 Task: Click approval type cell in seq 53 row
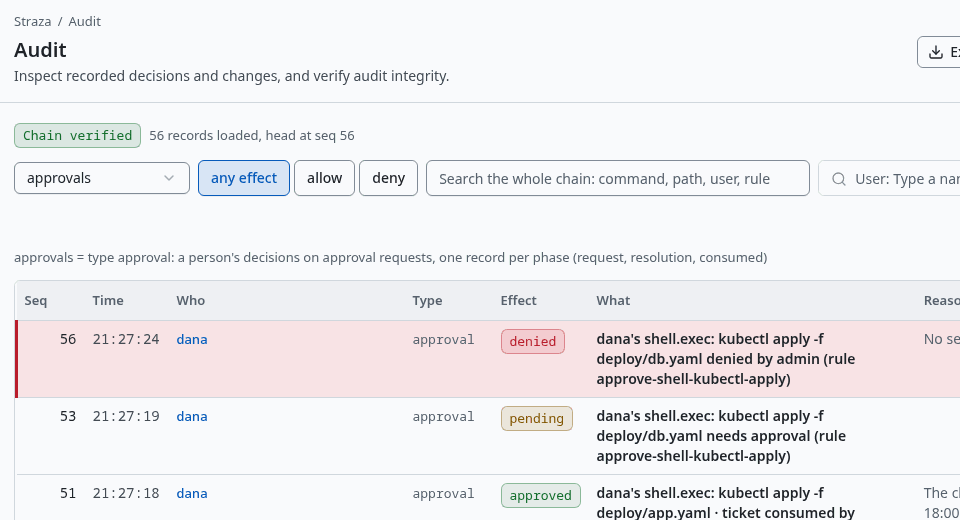443,416
